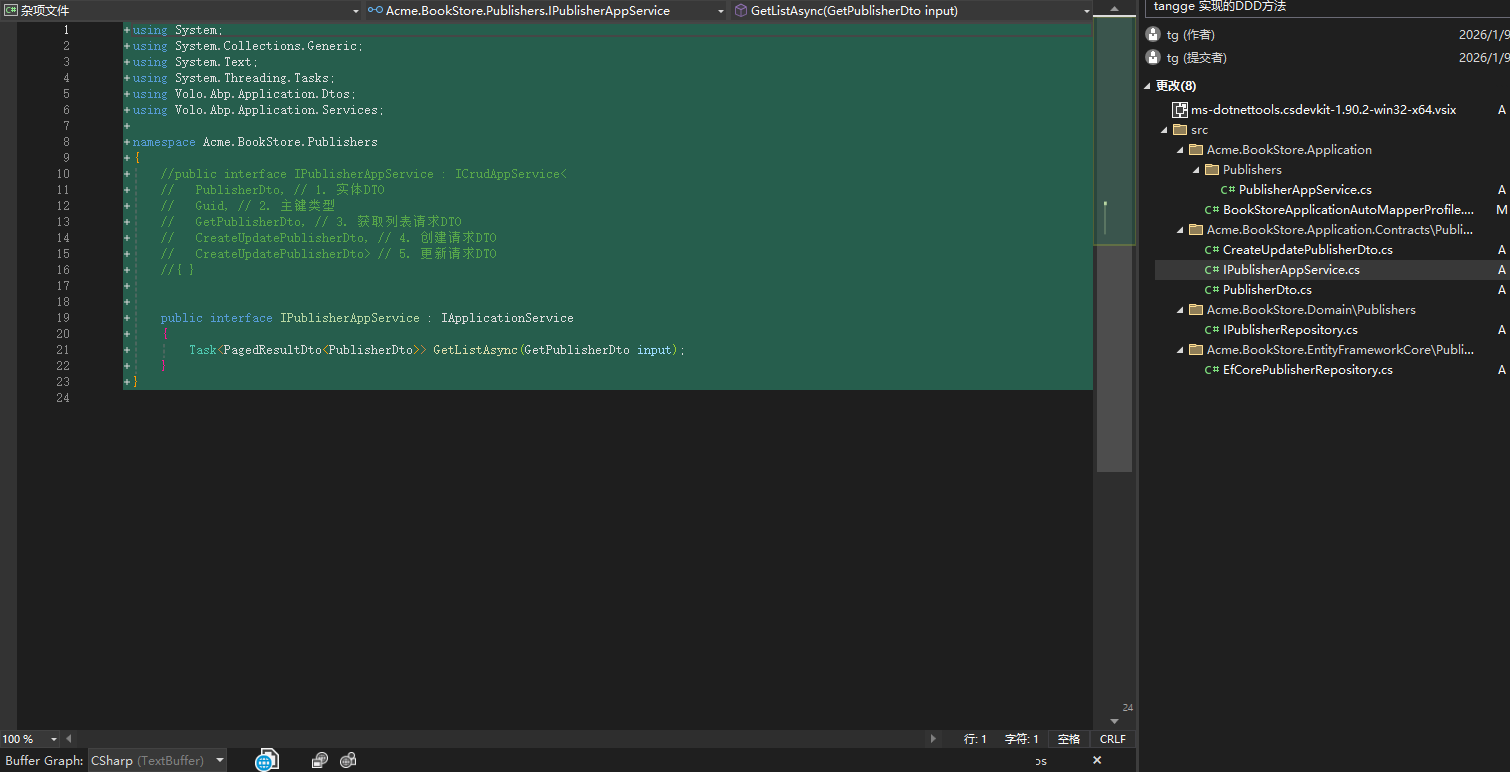Click IApplicationService in line 19
Viewport: 1510px width, 772px height.
[507, 318]
